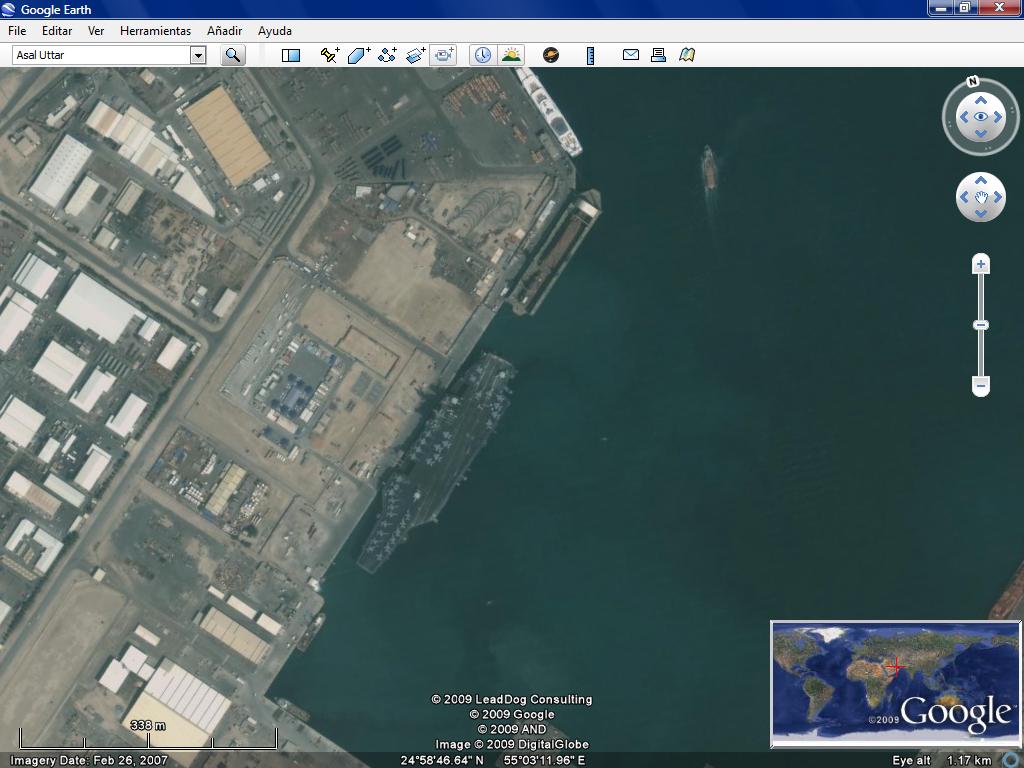Click the Record a Tour camera icon
This screenshot has height=768, width=1024.
click(x=444, y=55)
